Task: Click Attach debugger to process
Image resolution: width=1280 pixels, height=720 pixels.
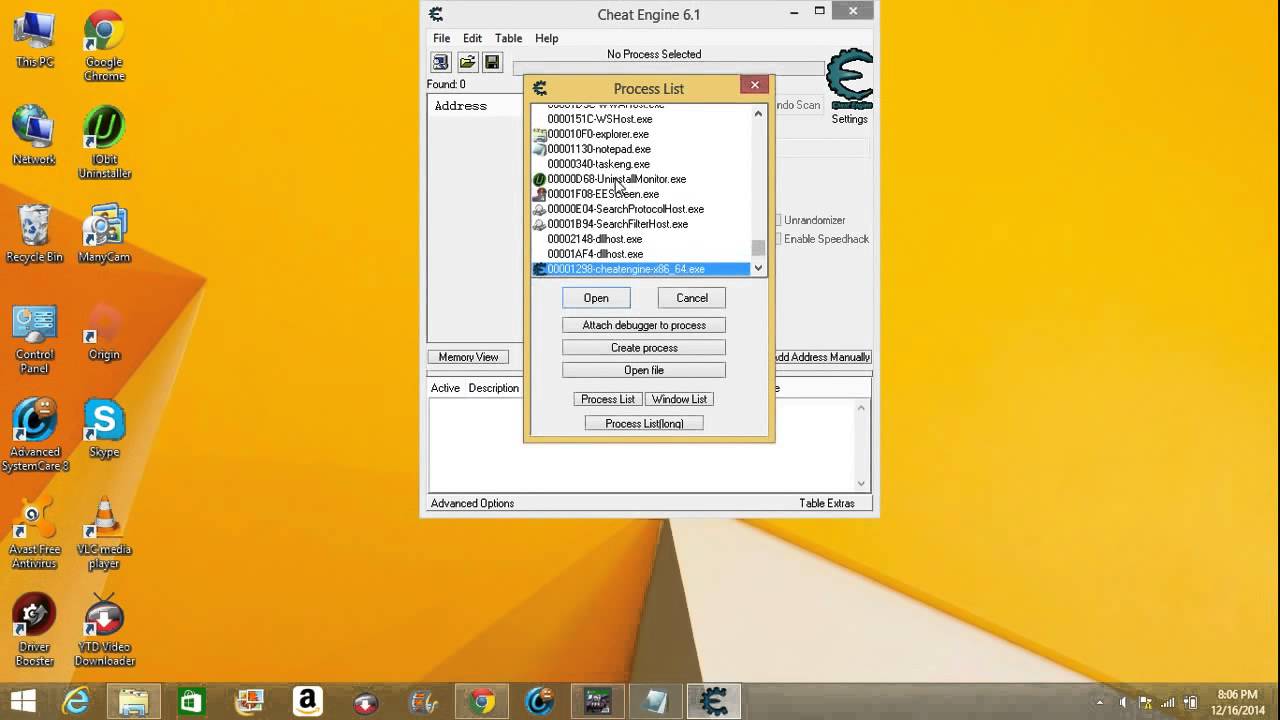Action: tap(644, 325)
